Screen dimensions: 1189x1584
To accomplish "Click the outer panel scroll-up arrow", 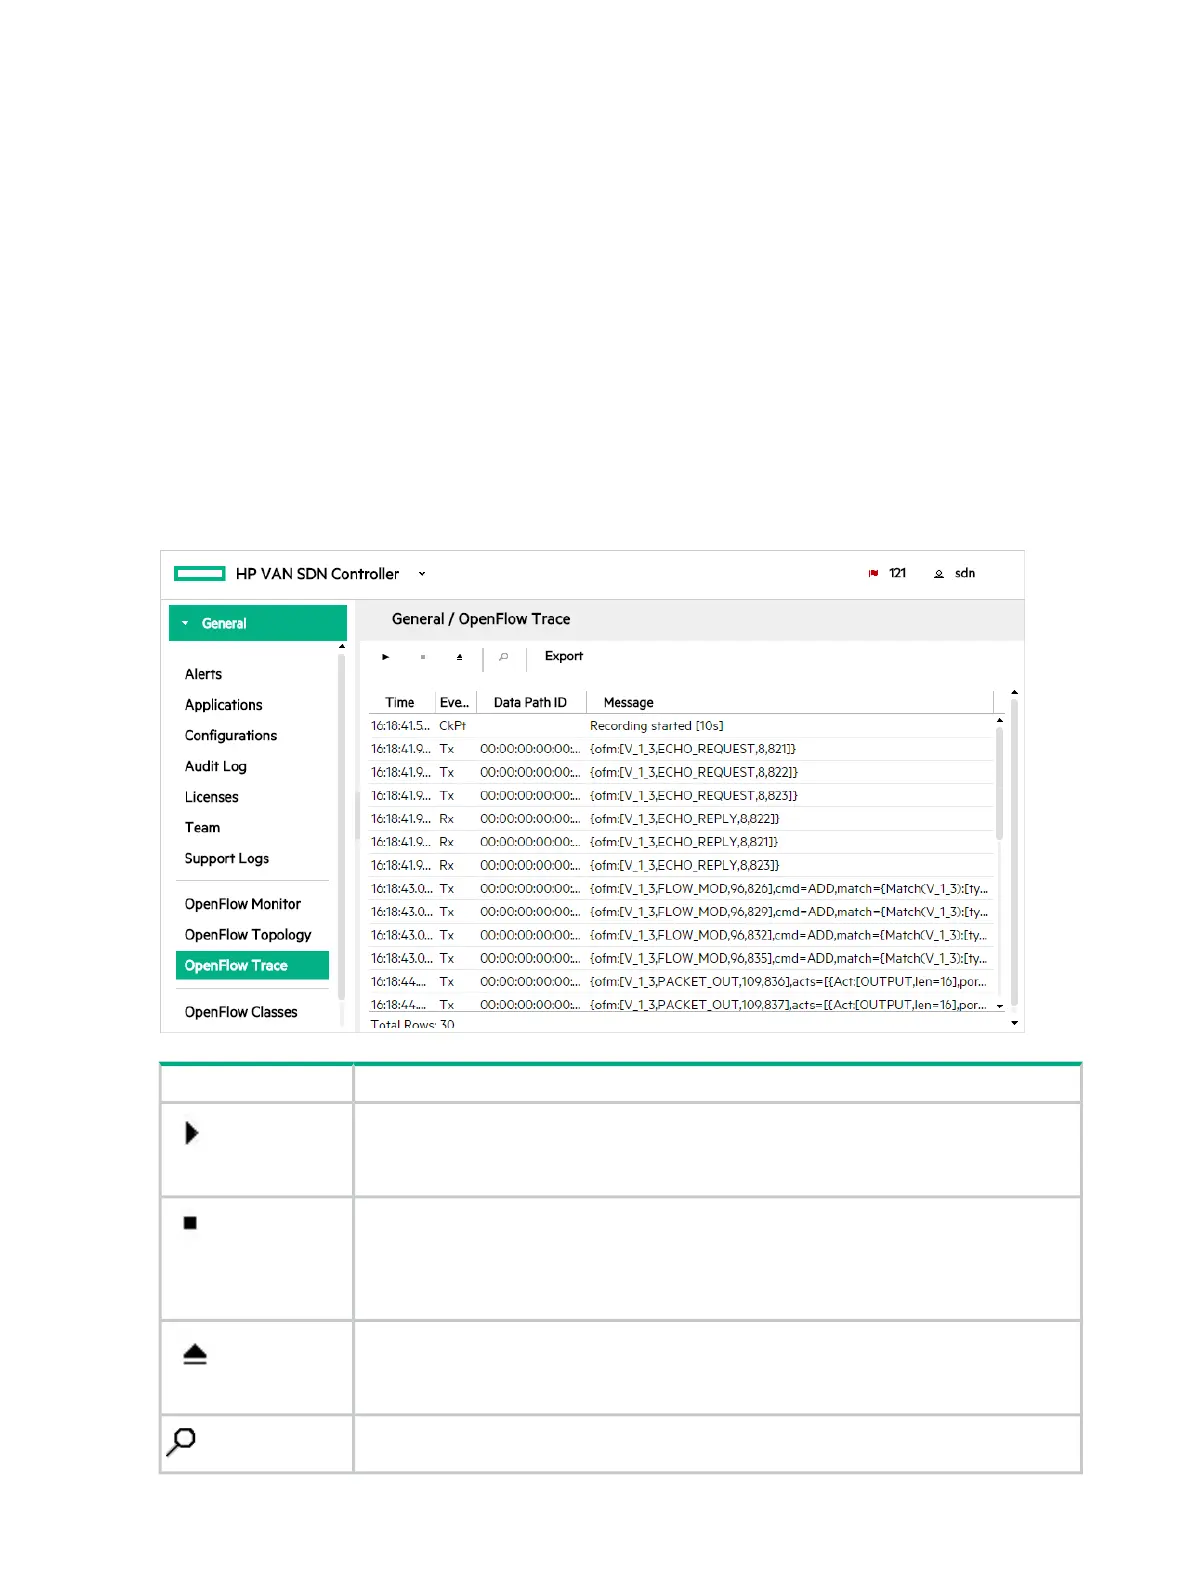I will pyautogui.click(x=1015, y=692).
